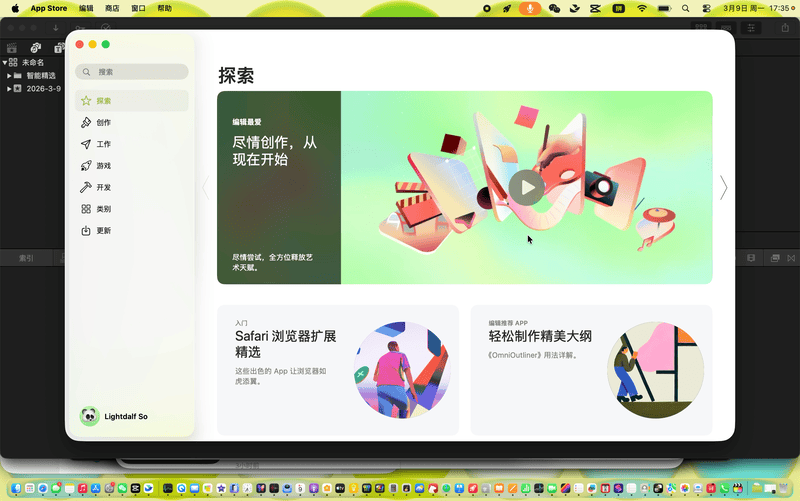Open the 商店 menu in menu bar
This screenshot has width=800, height=501.
tap(112, 8)
